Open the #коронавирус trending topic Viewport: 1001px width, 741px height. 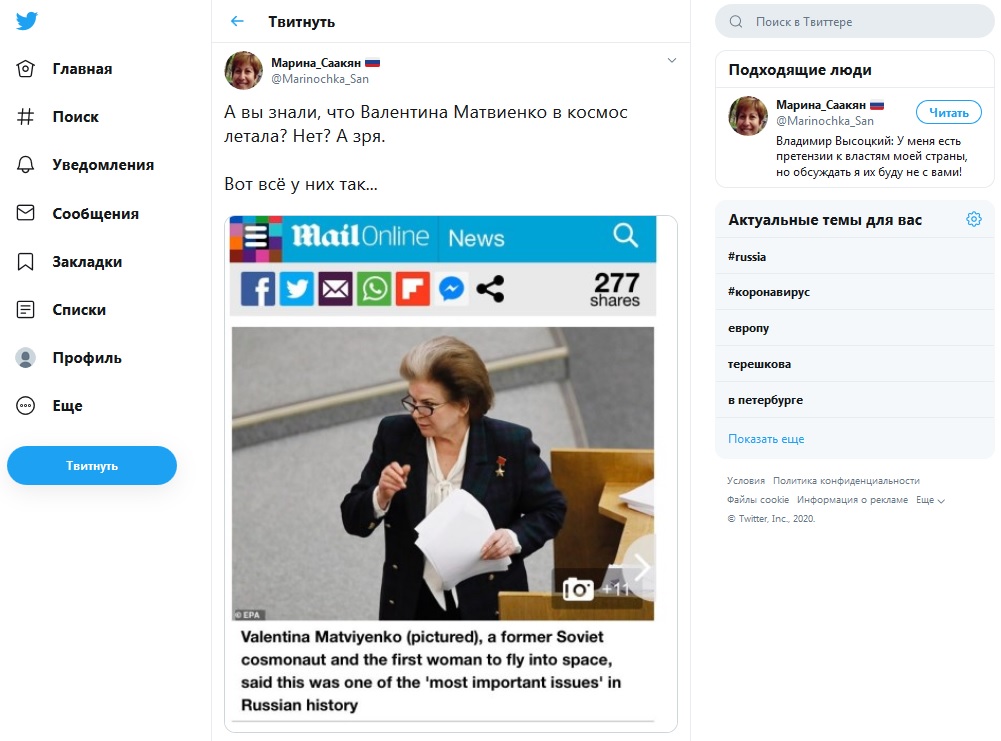769,292
